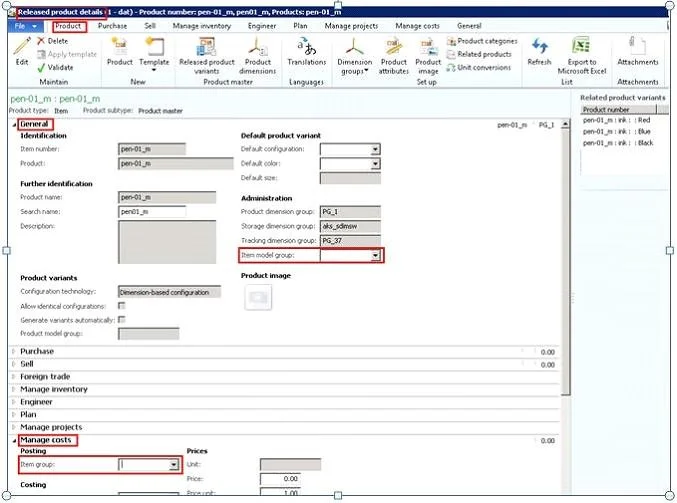Click the product image placeholder thumbnail

click(x=258, y=297)
